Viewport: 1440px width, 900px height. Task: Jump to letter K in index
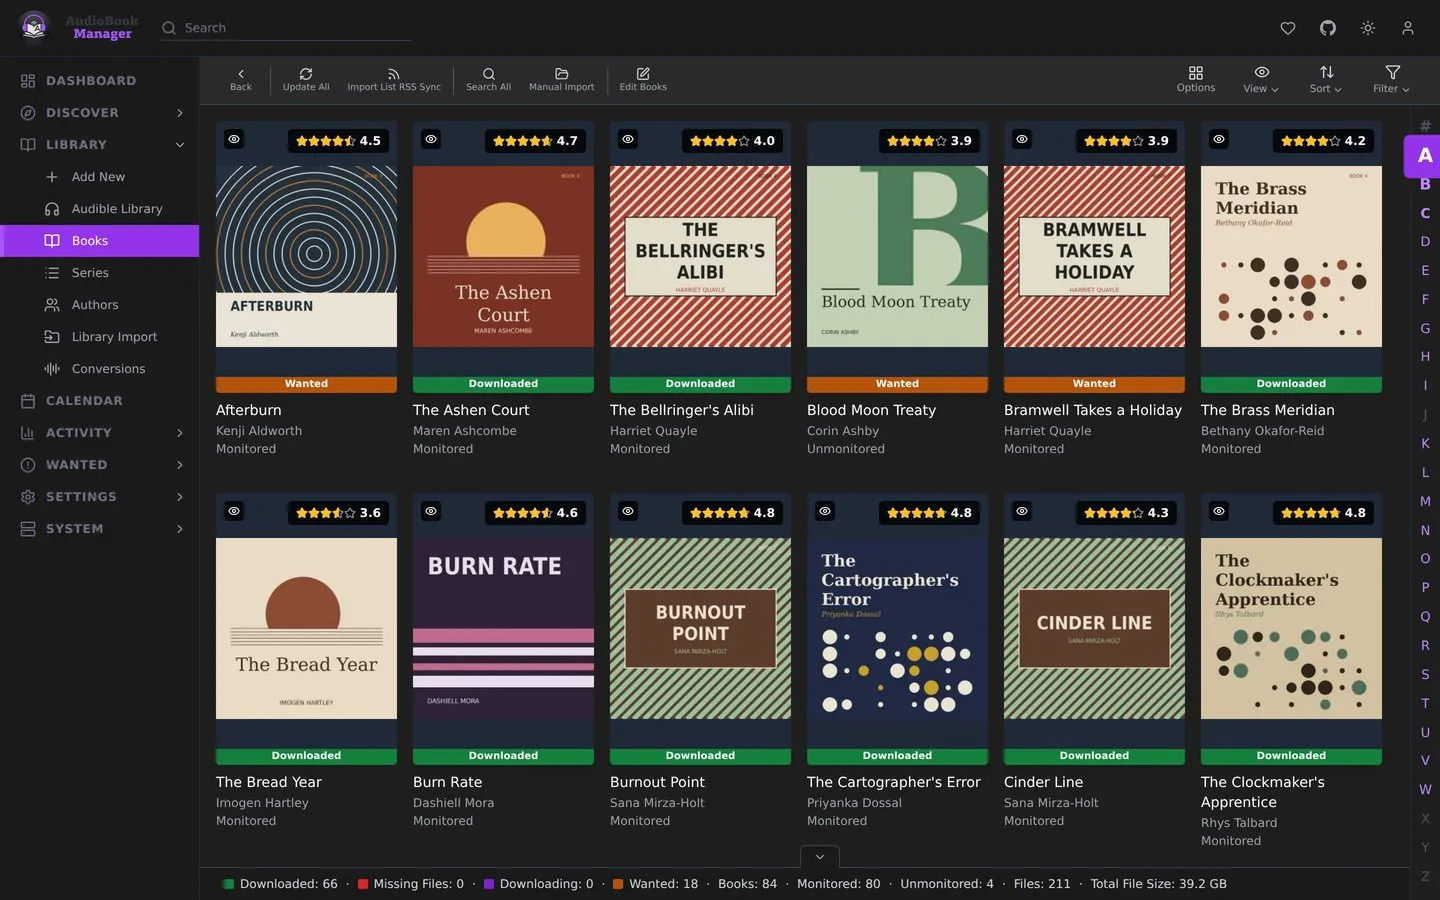pos(1425,443)
